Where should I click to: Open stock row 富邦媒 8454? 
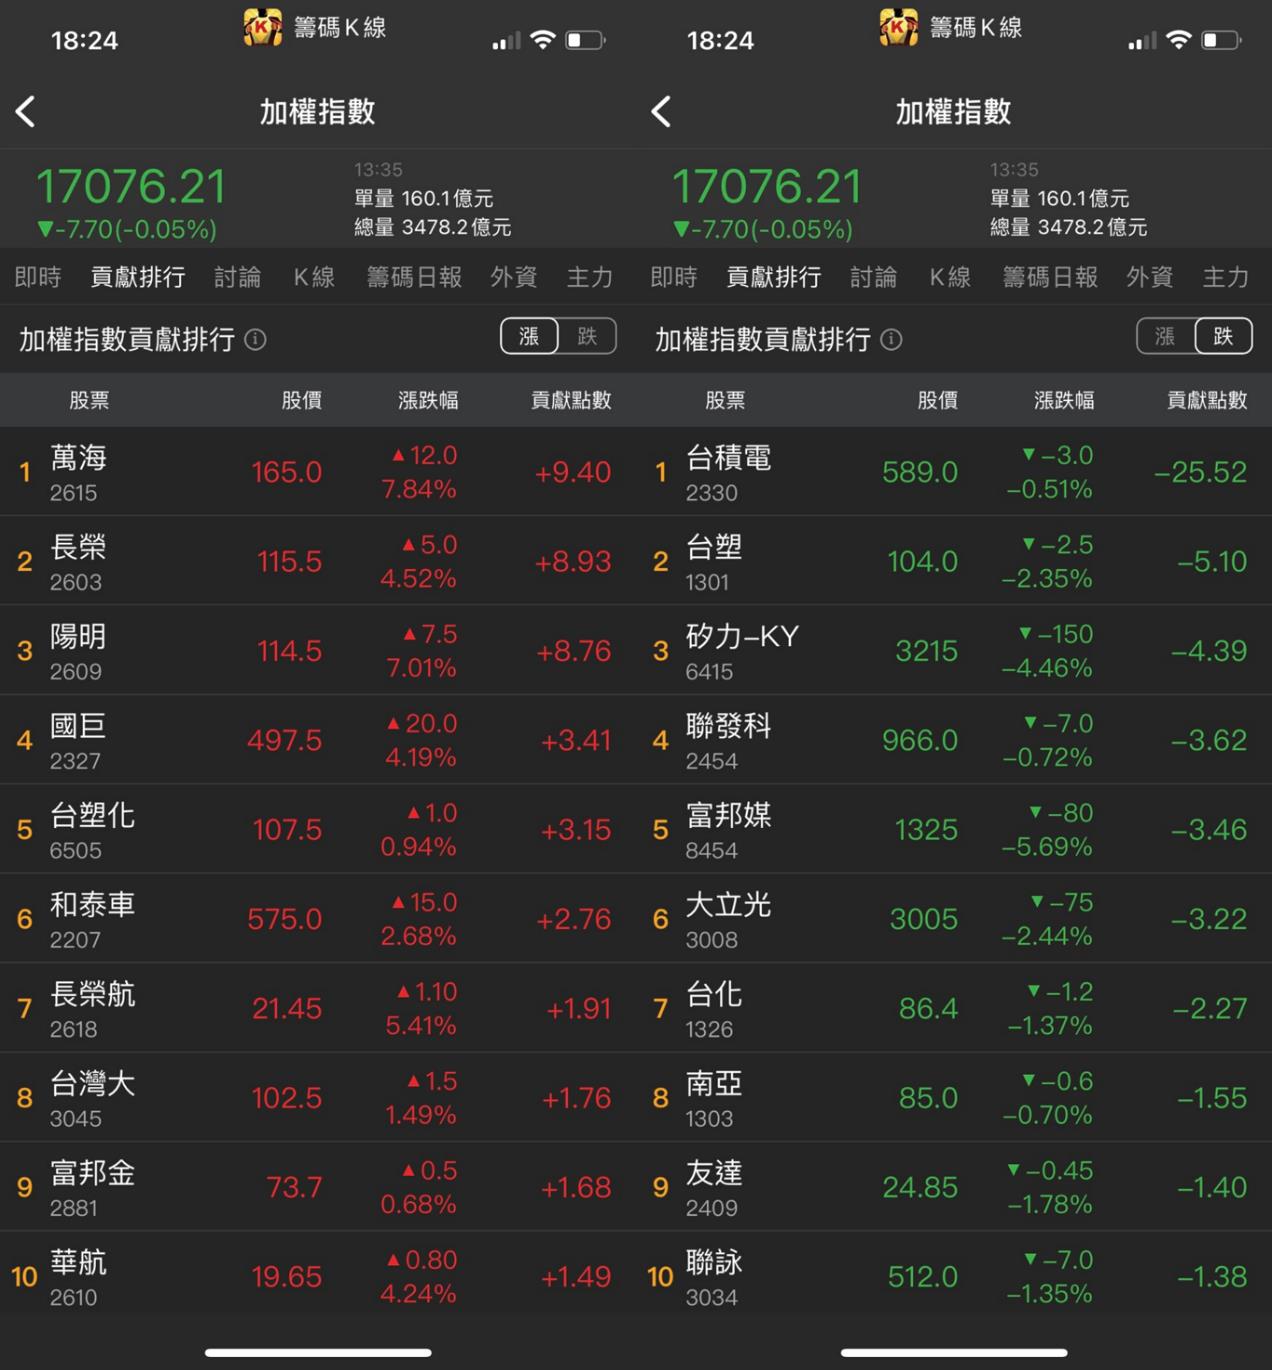954,829
